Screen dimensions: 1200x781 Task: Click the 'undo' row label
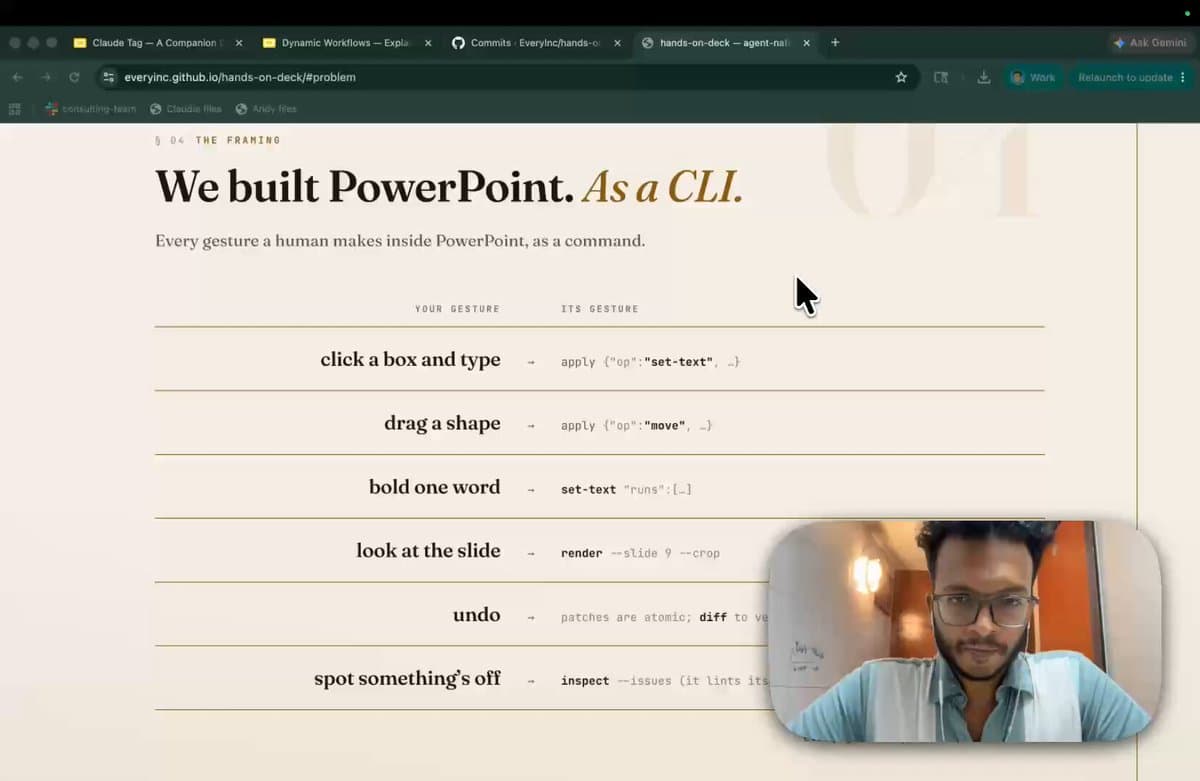tap(476, 615)
